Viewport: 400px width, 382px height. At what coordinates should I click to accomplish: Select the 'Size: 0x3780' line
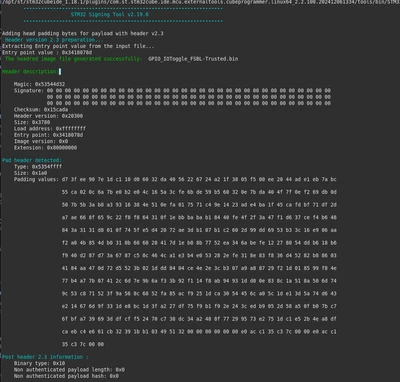pos(32,122)
